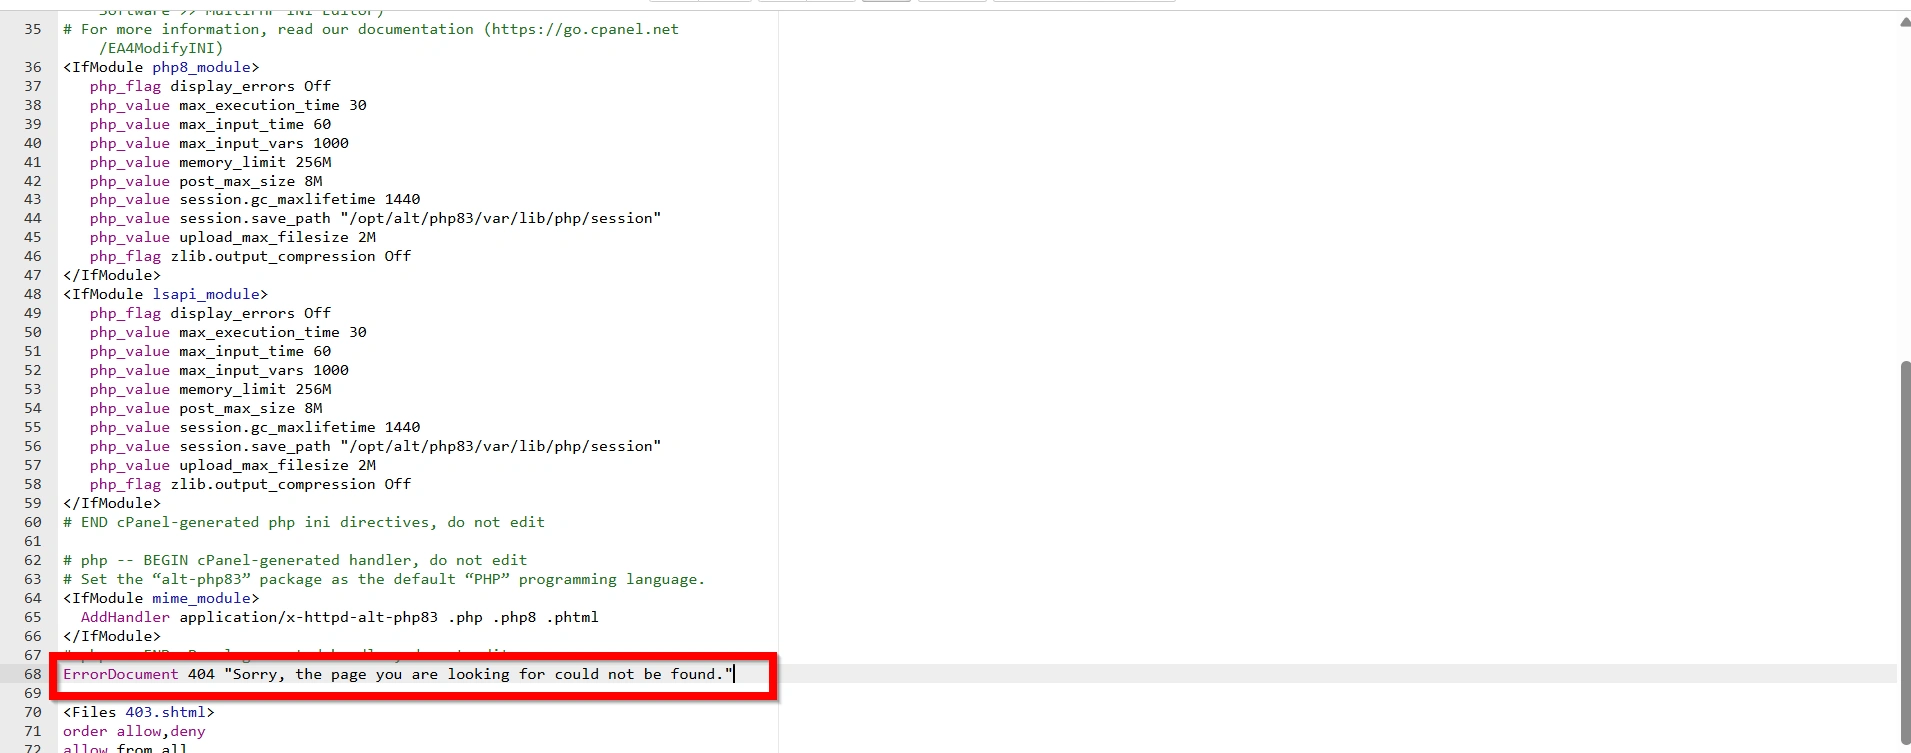Viewport: 1911px width, 753px height.
Task: Click the closing '</IfModule>' on line 66
Action: click(x=112, y=636)
